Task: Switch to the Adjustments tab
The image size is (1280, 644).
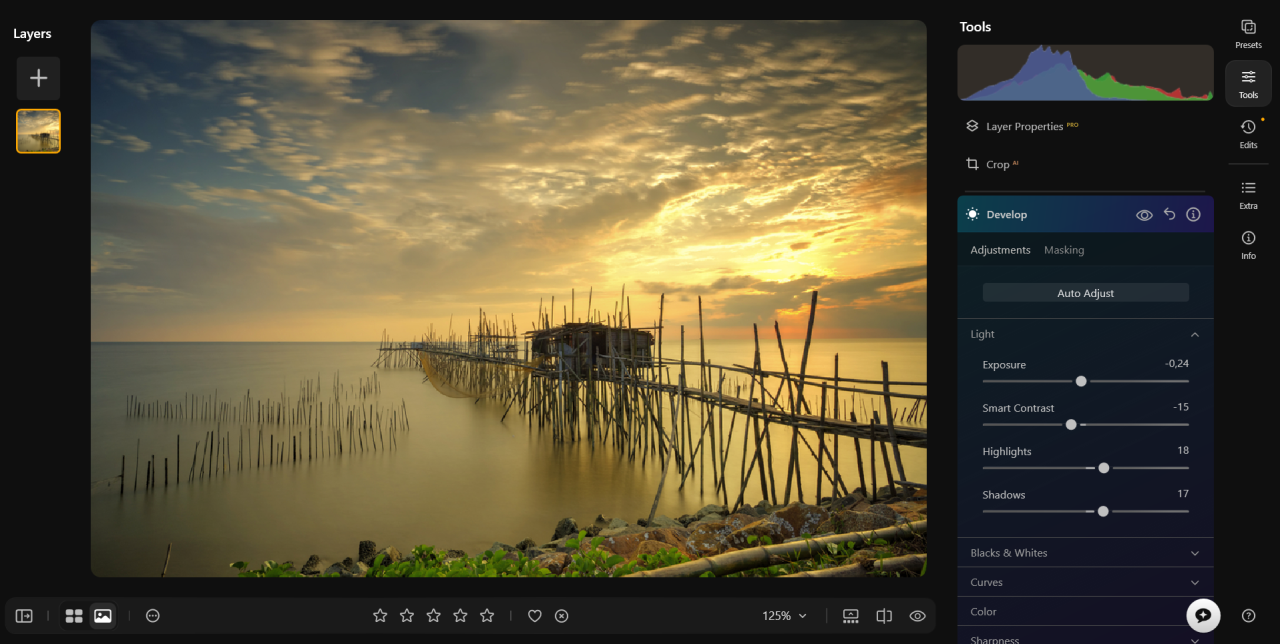Action: pos(1000,250)
